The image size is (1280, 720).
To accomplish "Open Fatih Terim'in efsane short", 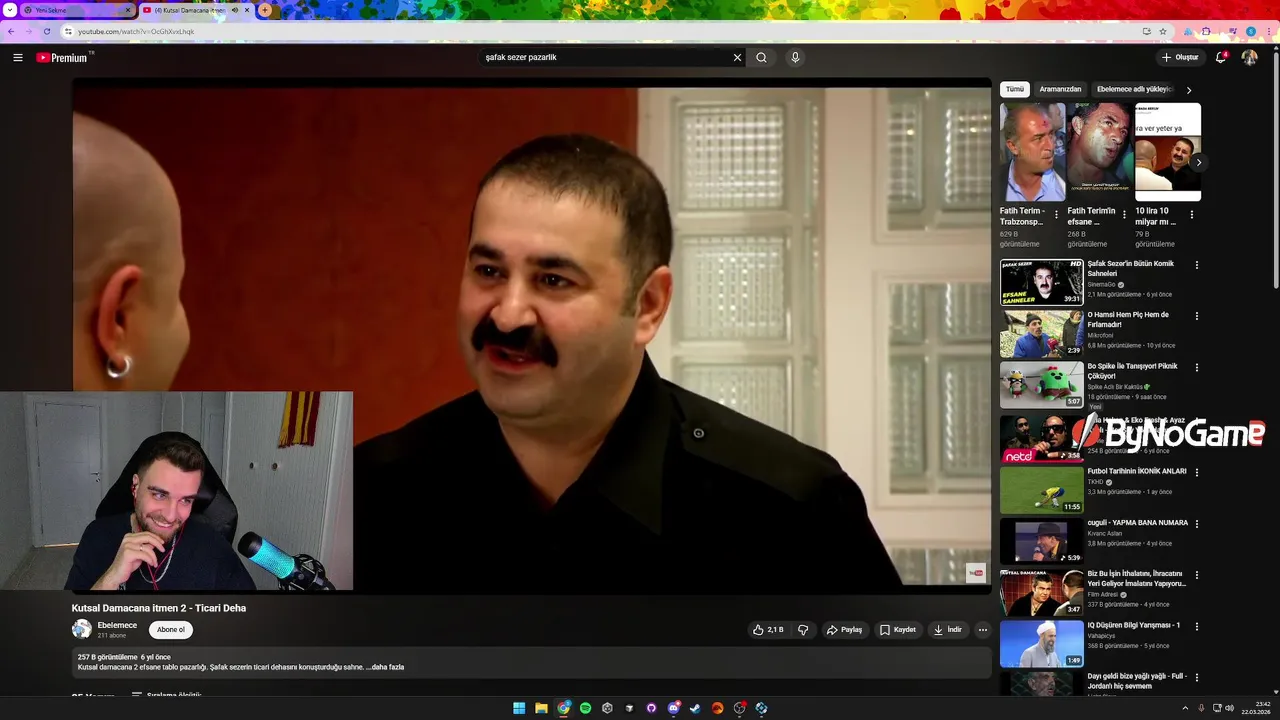I will [1100, 152].
